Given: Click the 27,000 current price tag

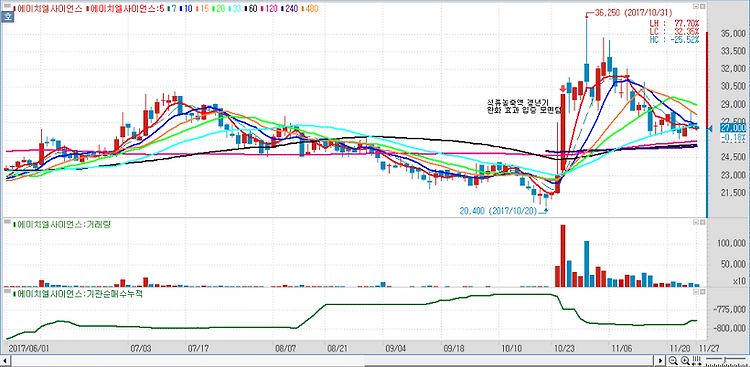Looking at the screenshot, I should 732,128.
